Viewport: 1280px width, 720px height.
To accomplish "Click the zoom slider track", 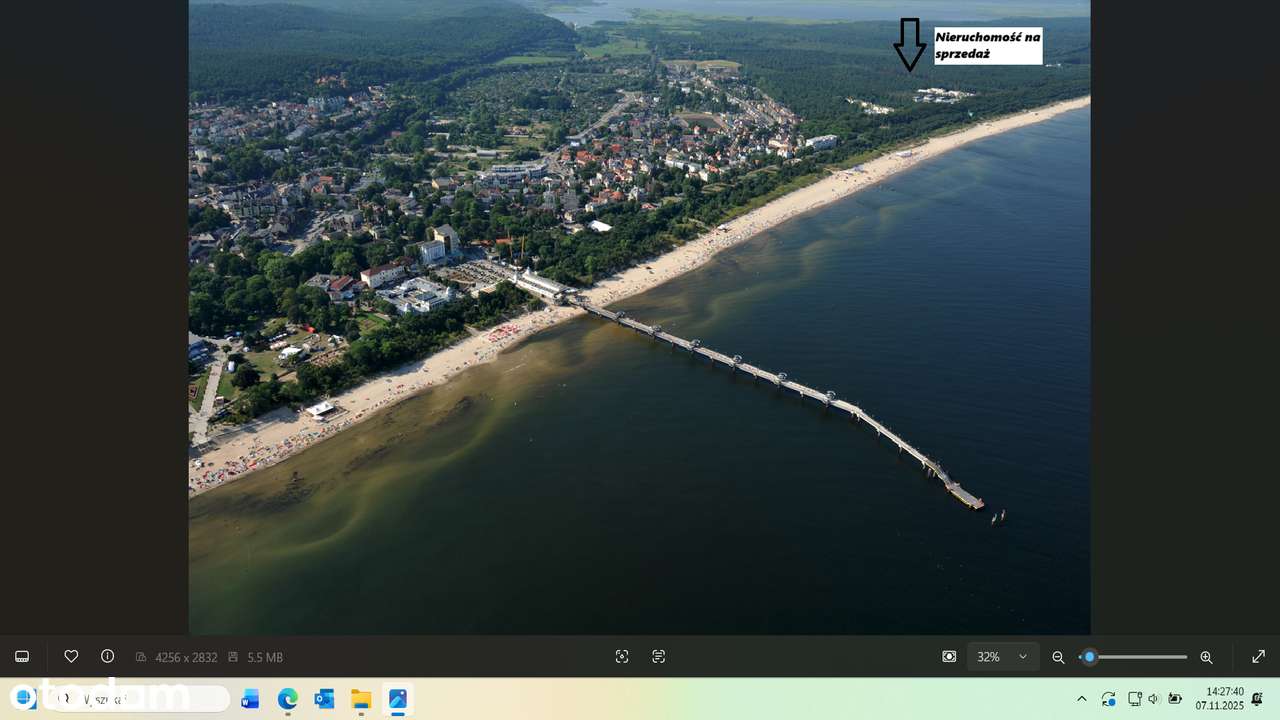I will [x=1140, y=657].
